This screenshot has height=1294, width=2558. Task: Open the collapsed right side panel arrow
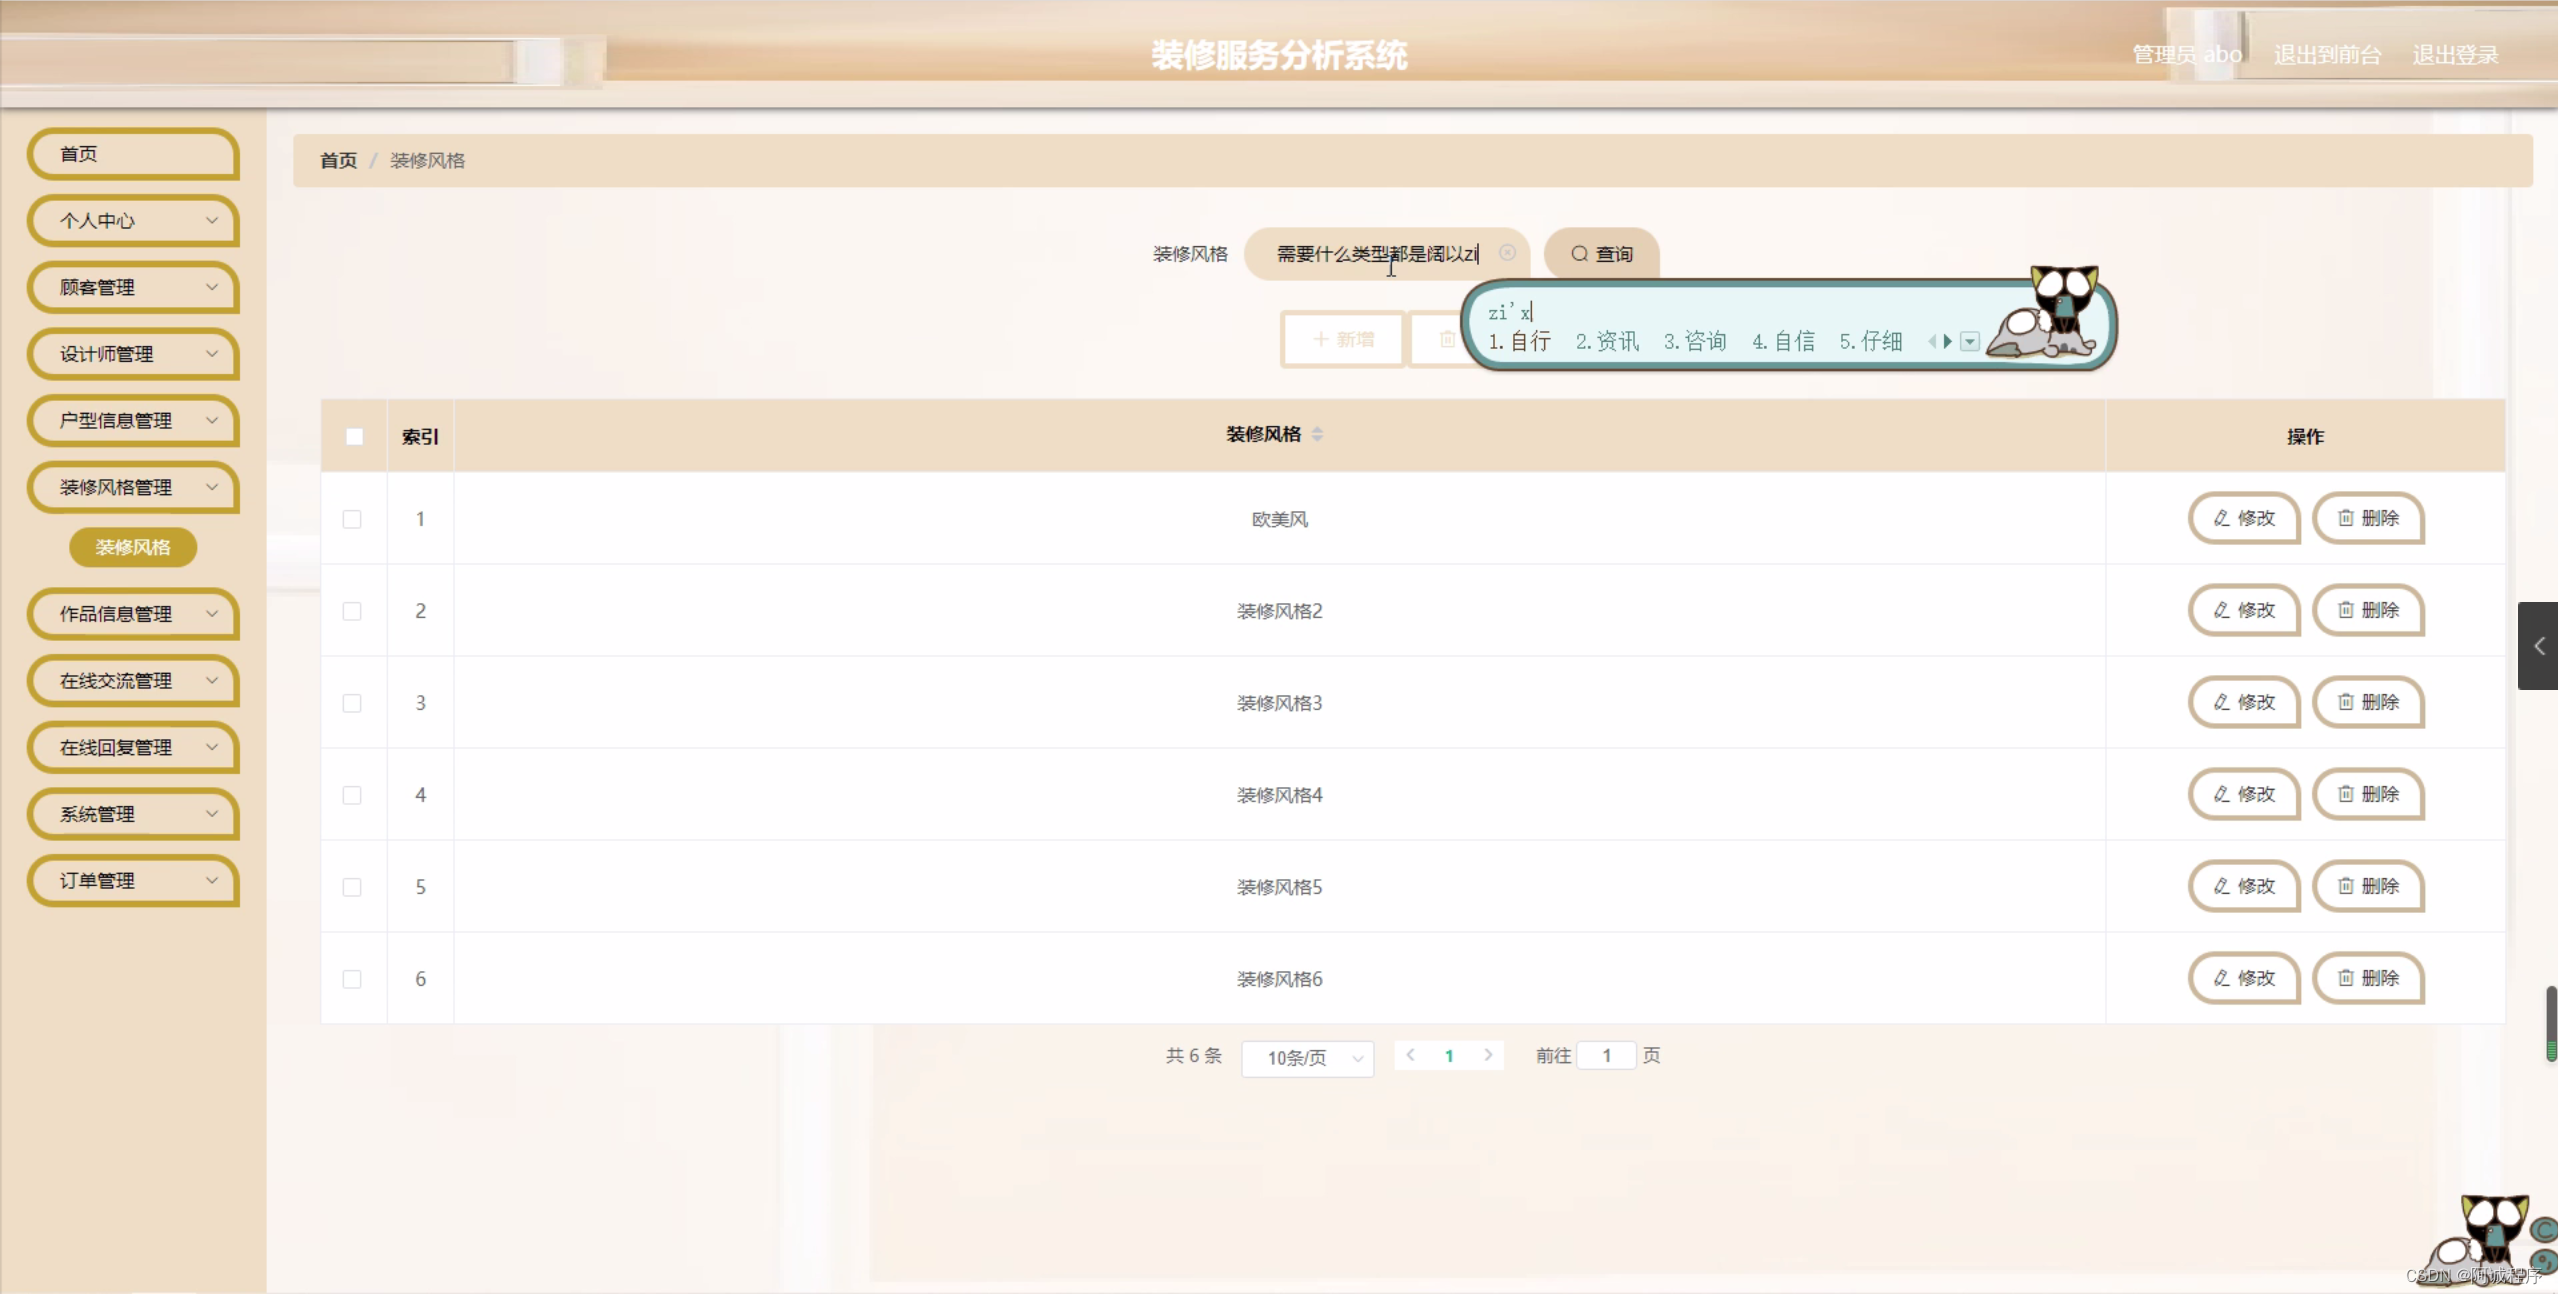pyautogui.click(x=2538, y=646)
